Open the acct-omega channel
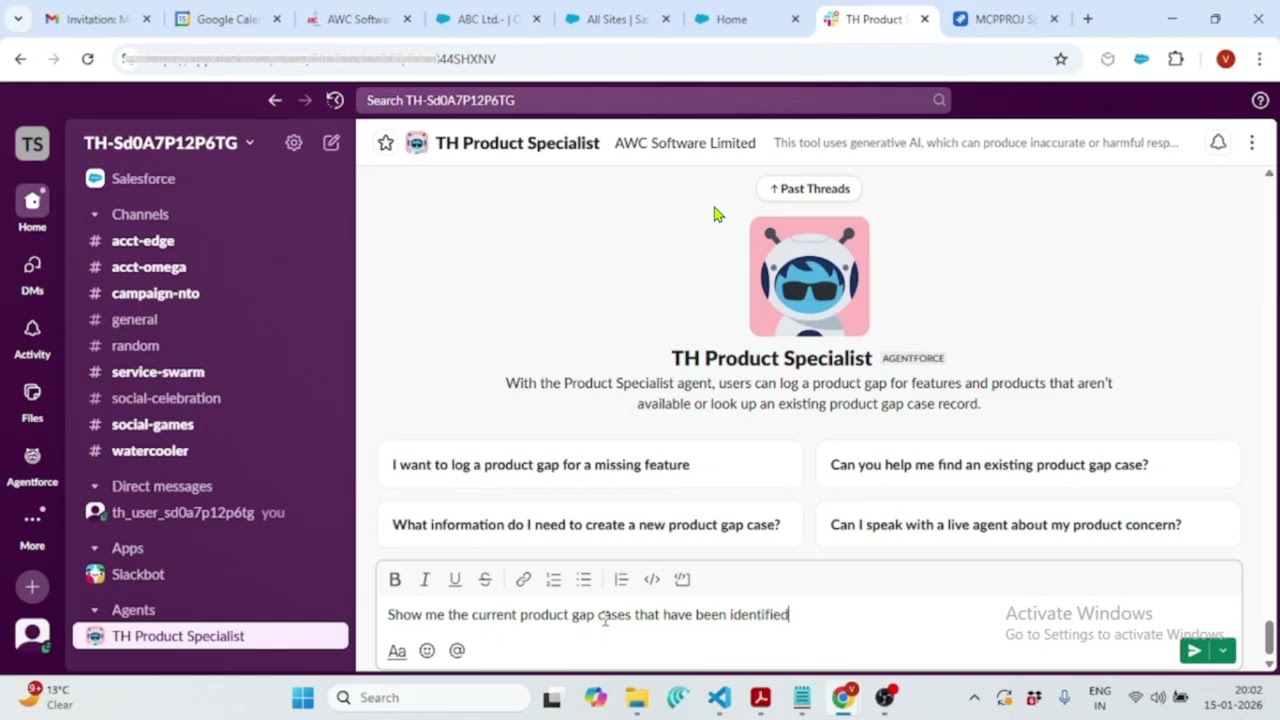The image size is (1280, 720). click(x=210, y=267)
